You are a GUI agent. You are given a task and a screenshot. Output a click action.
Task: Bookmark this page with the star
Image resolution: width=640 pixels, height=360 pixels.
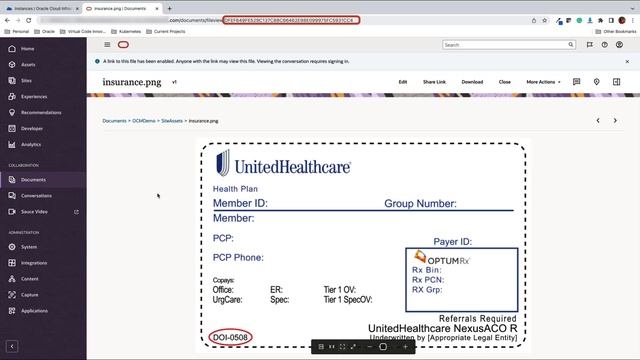pyautogui.click(x=544, y=20)
